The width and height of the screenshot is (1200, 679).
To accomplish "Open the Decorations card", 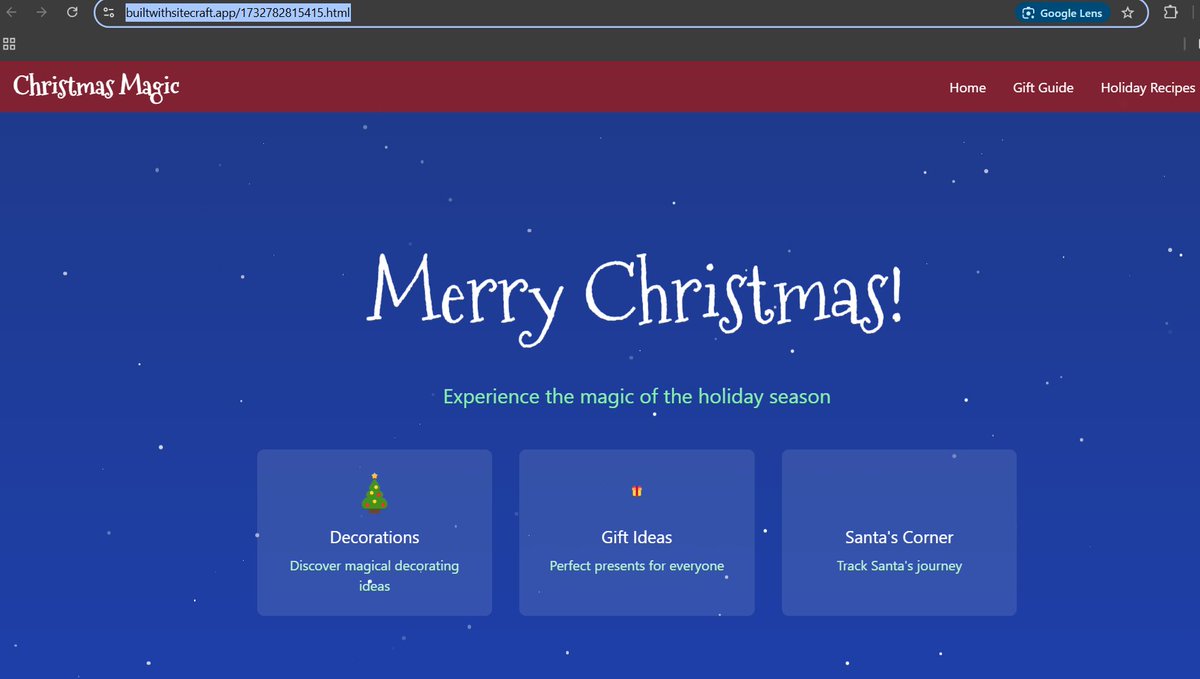I will 374,532.
